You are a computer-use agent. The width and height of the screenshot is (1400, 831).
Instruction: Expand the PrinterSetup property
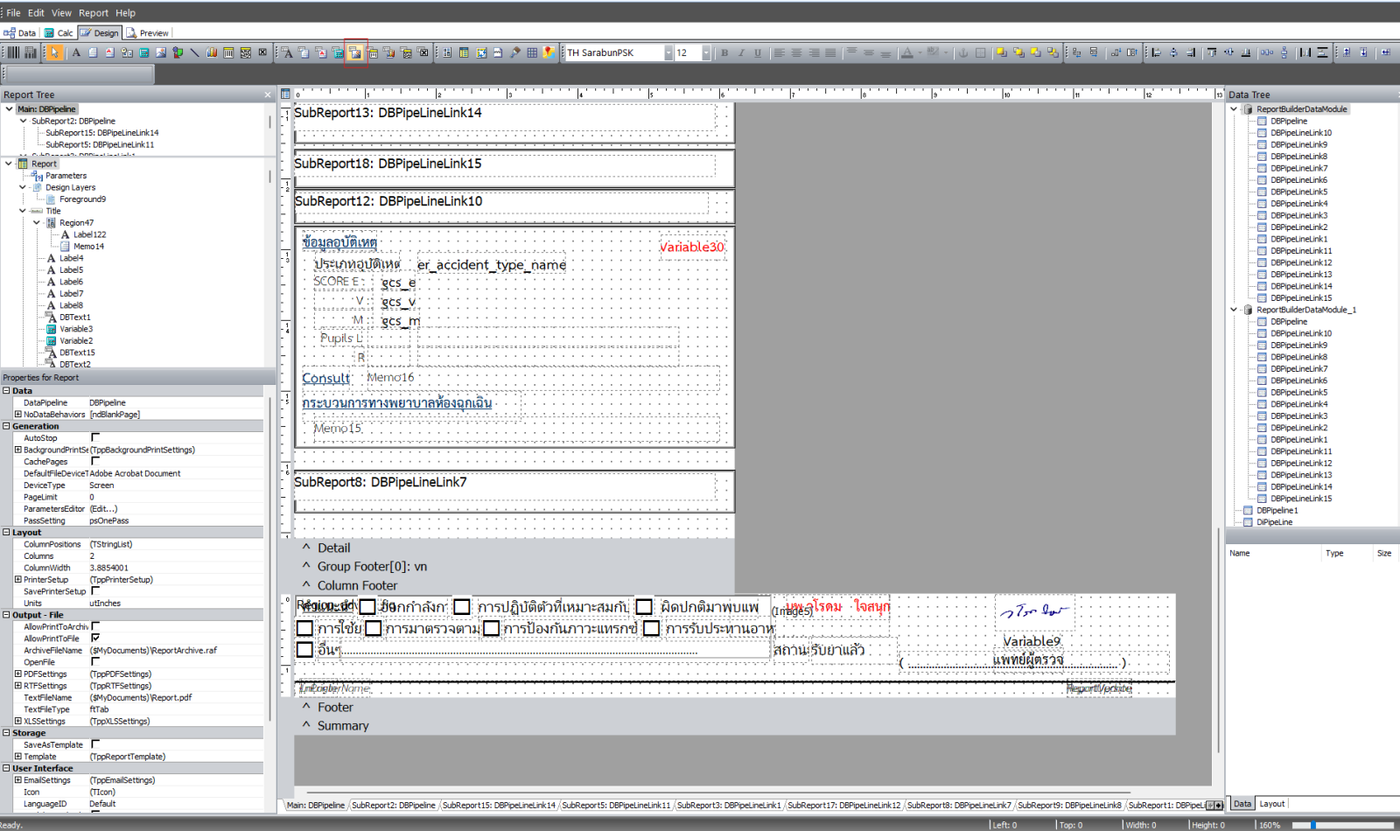coord(18,579)
